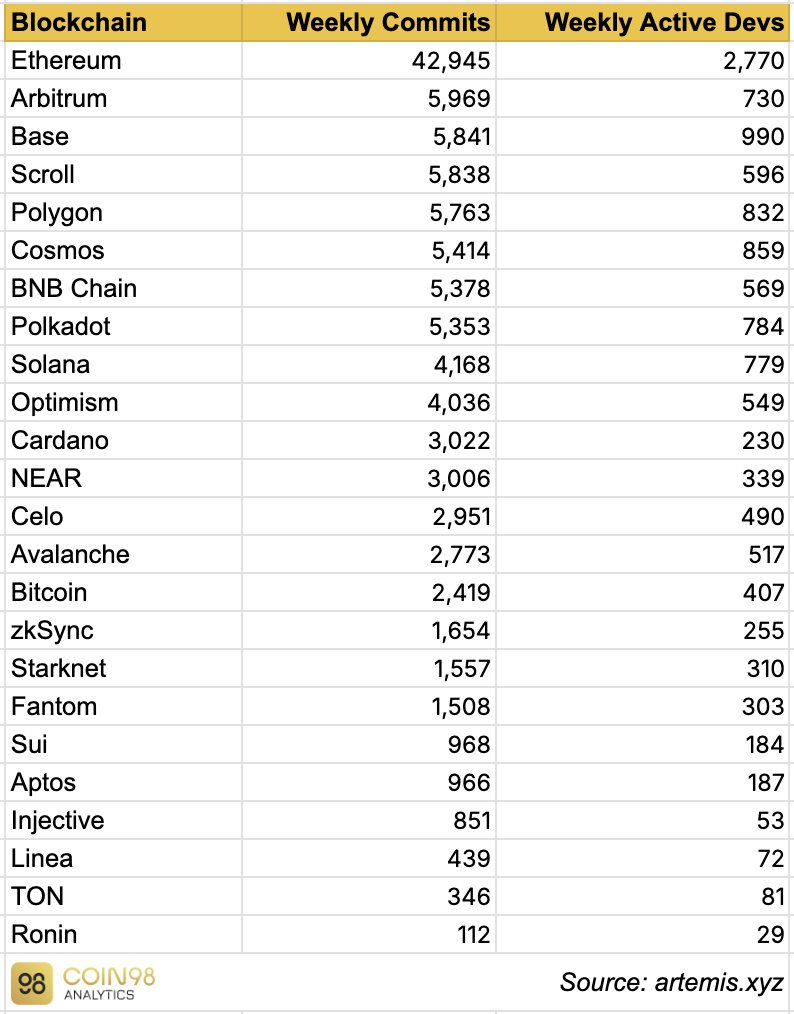Click Ronin's 112 commits cell

pyautogui.click(x=470, y=934)
